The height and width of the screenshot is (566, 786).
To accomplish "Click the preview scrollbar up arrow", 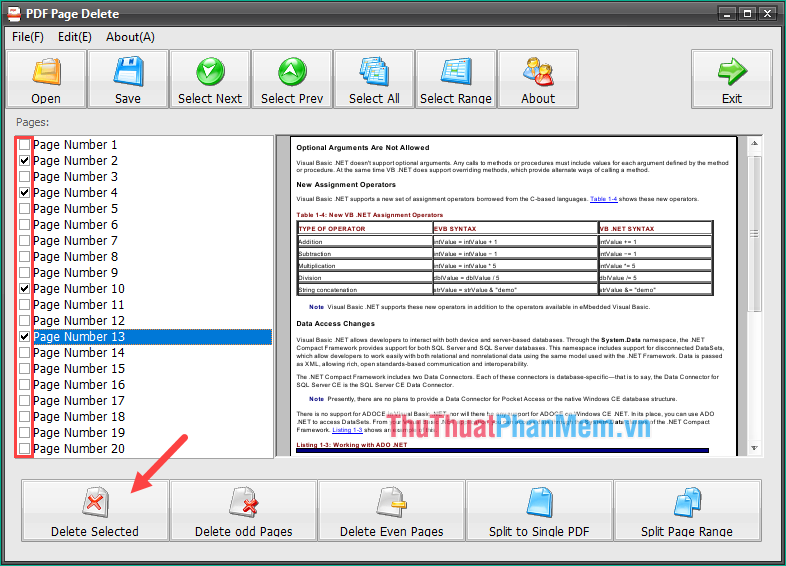I will [754, 144].
